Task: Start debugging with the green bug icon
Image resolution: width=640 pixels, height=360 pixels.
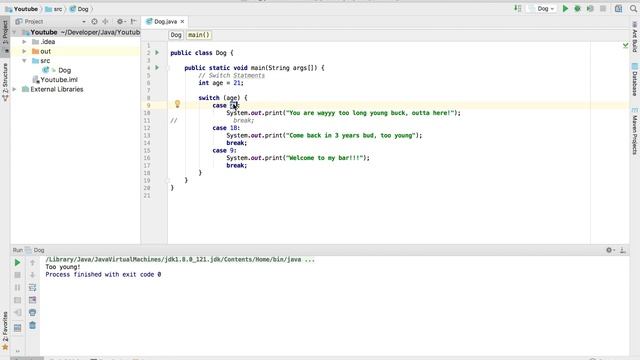Action: (x=578, y=9)
